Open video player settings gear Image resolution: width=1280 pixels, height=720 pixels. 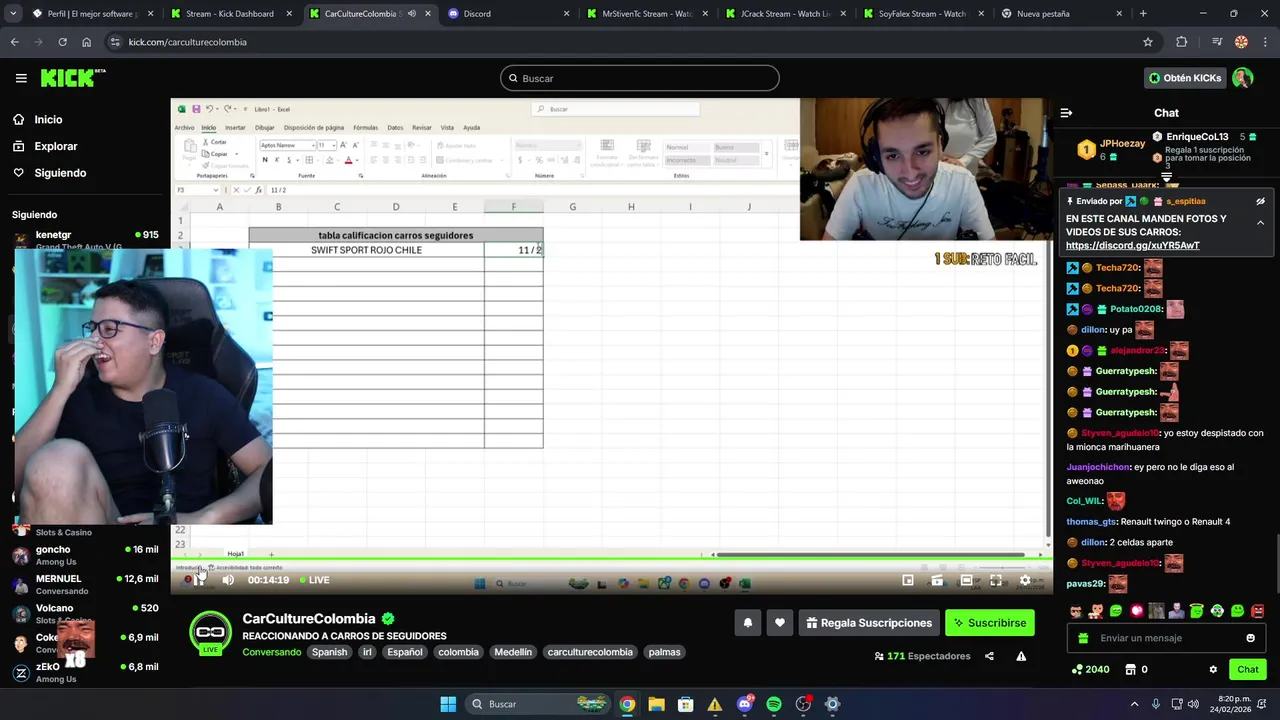point(1025,580)
